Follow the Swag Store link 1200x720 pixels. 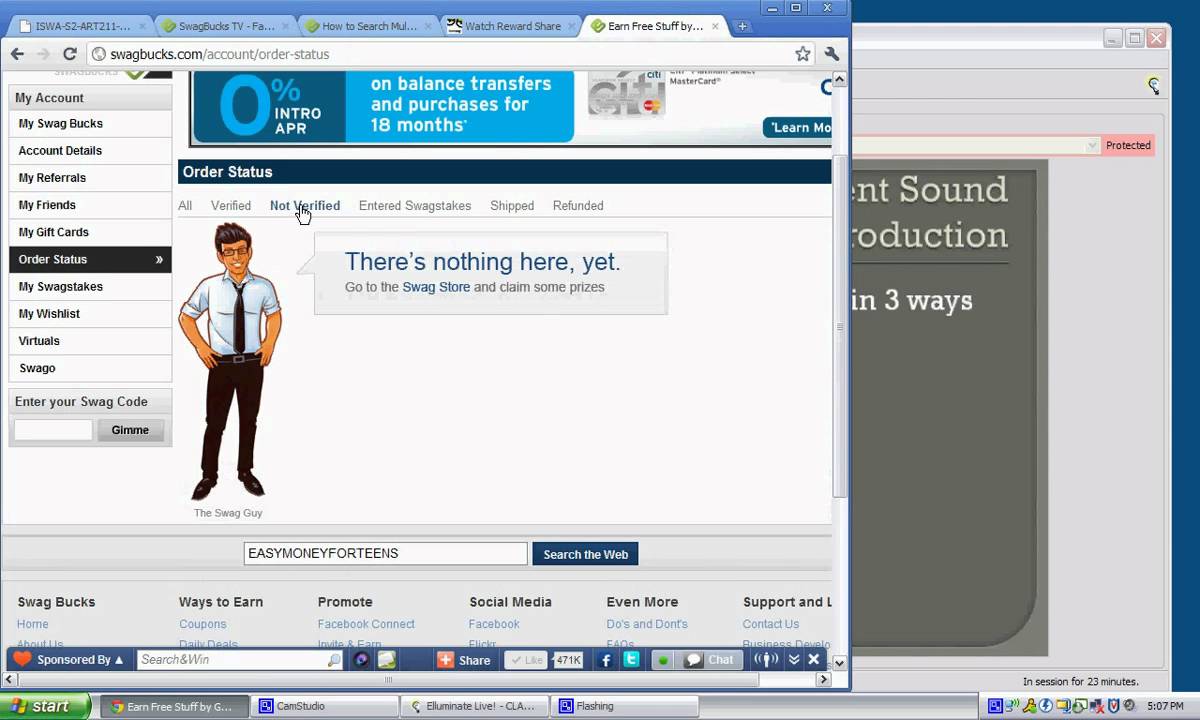[x=436, y=287]
